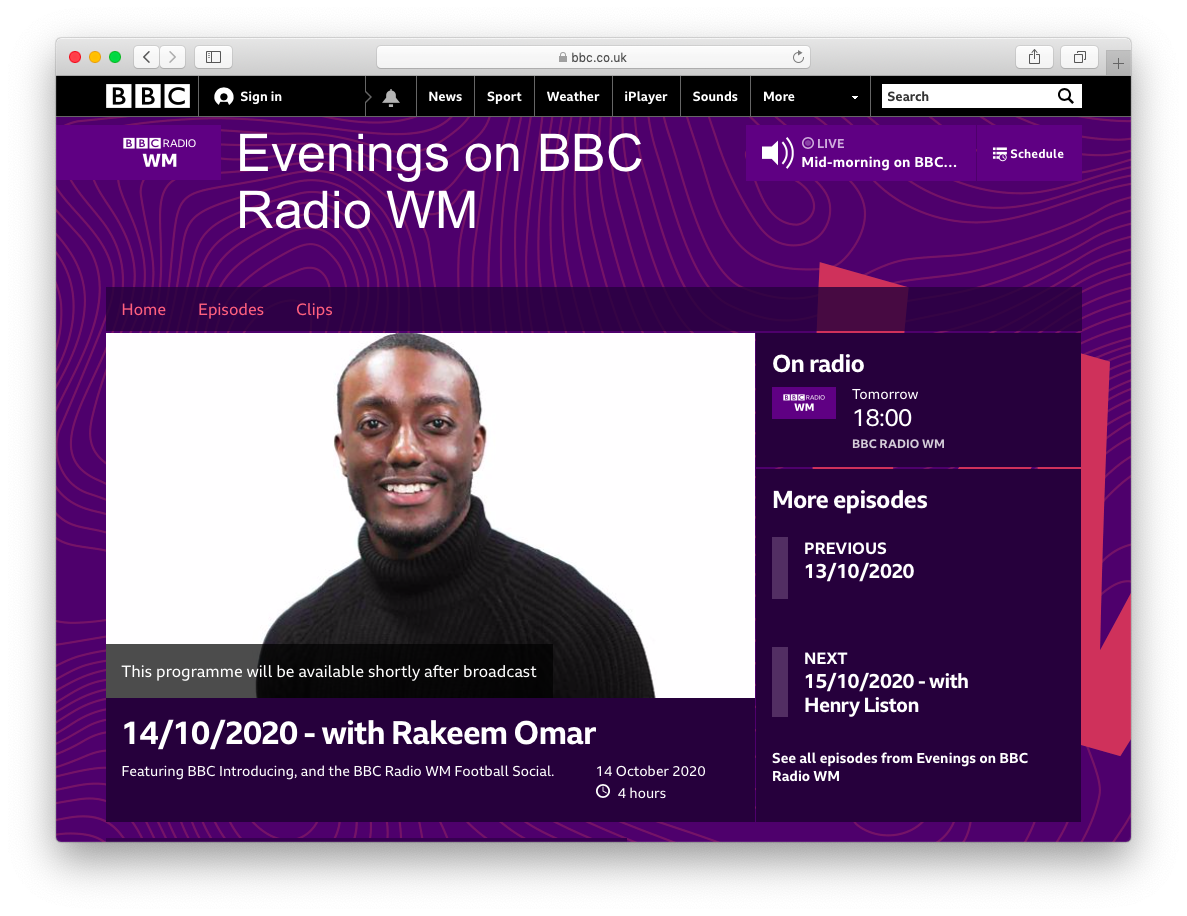Switch to the Episodes tab
The height and width of the screenshot is (916, 1187).
pos(231,310)
